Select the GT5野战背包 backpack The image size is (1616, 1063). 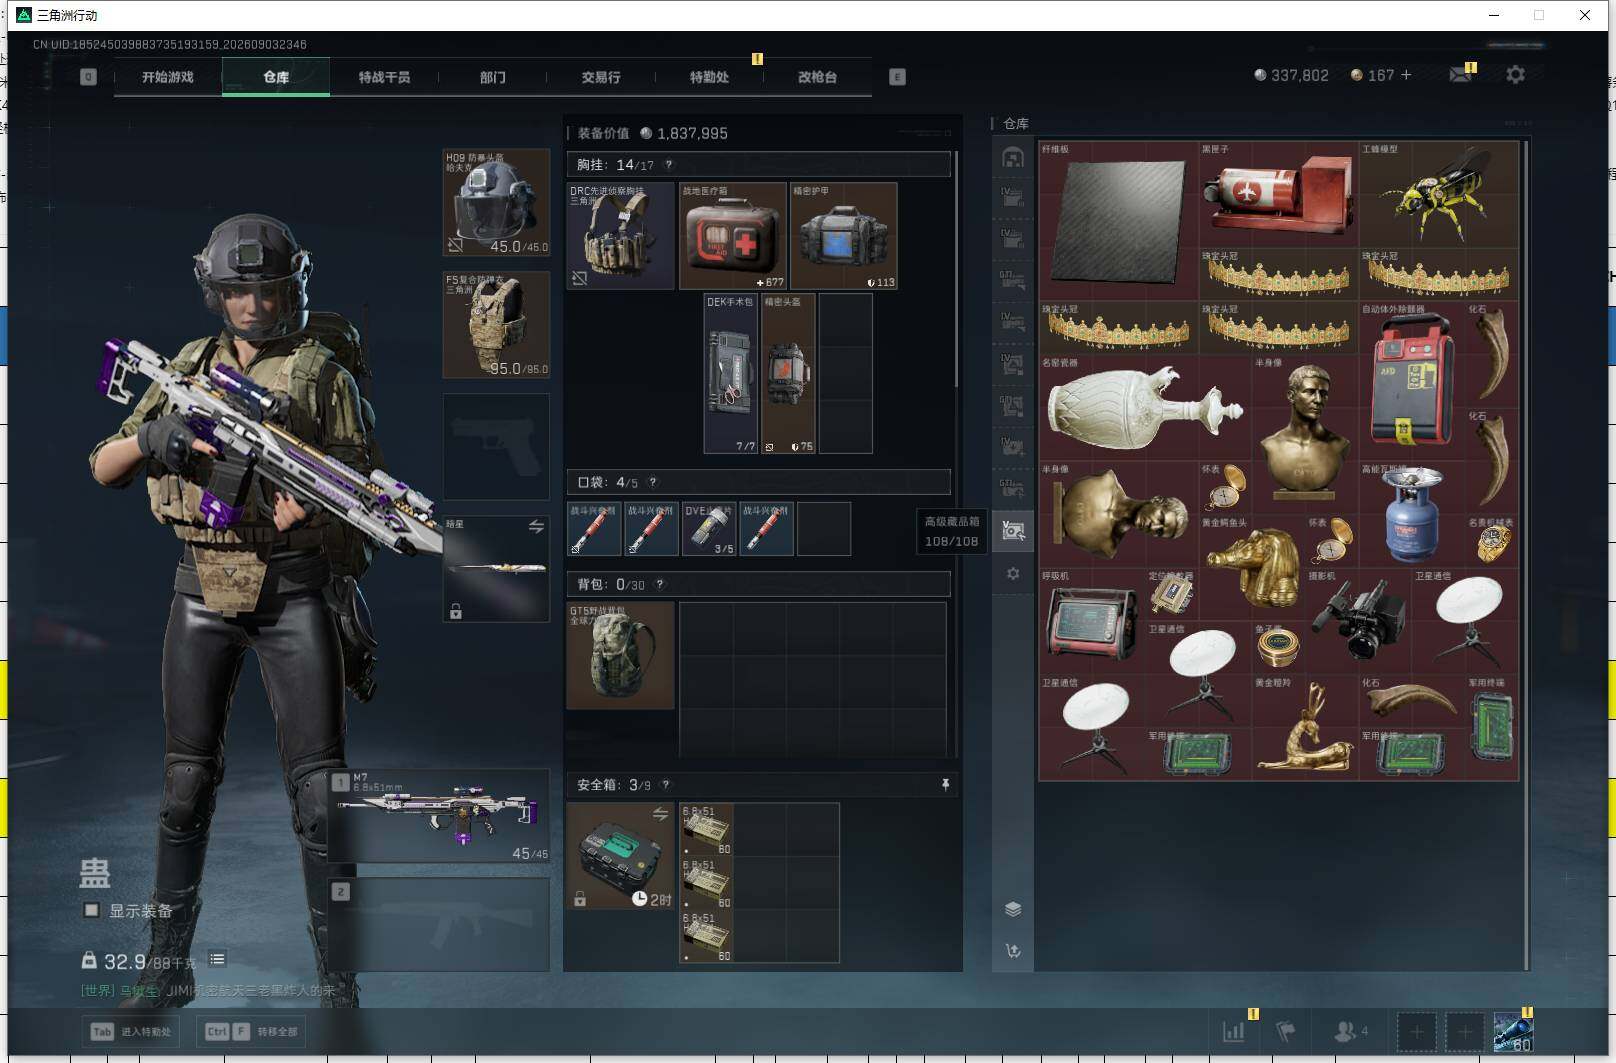[621, 655]
